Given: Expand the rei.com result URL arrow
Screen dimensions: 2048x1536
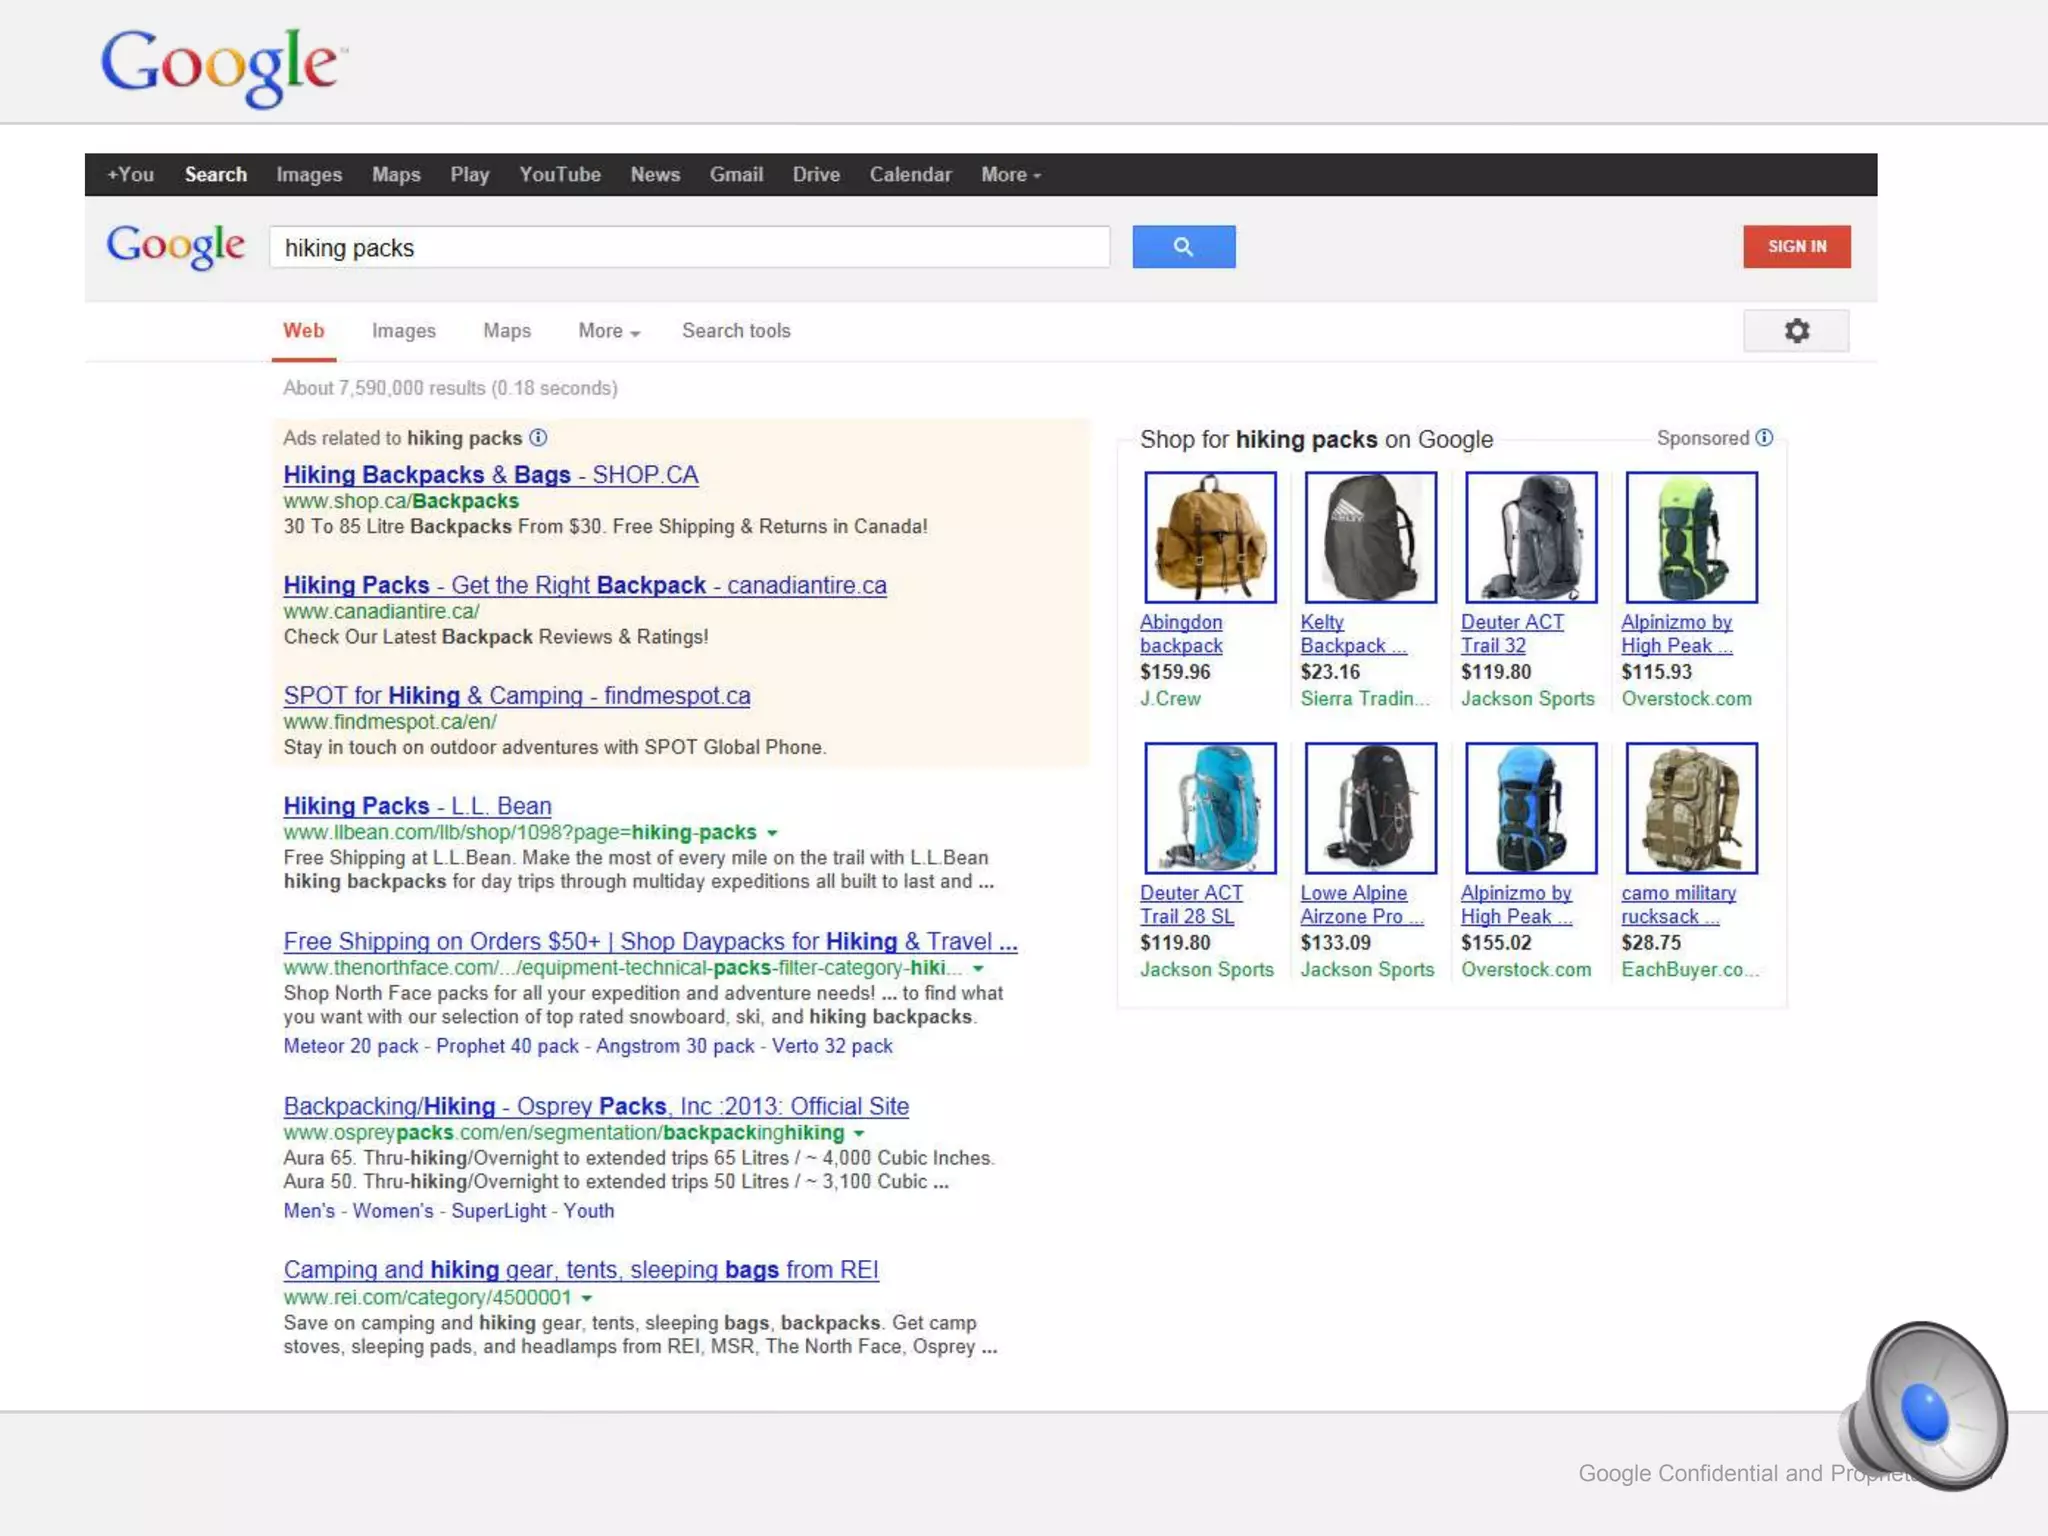Looking at the screenshot, I should click(587, 1299).
